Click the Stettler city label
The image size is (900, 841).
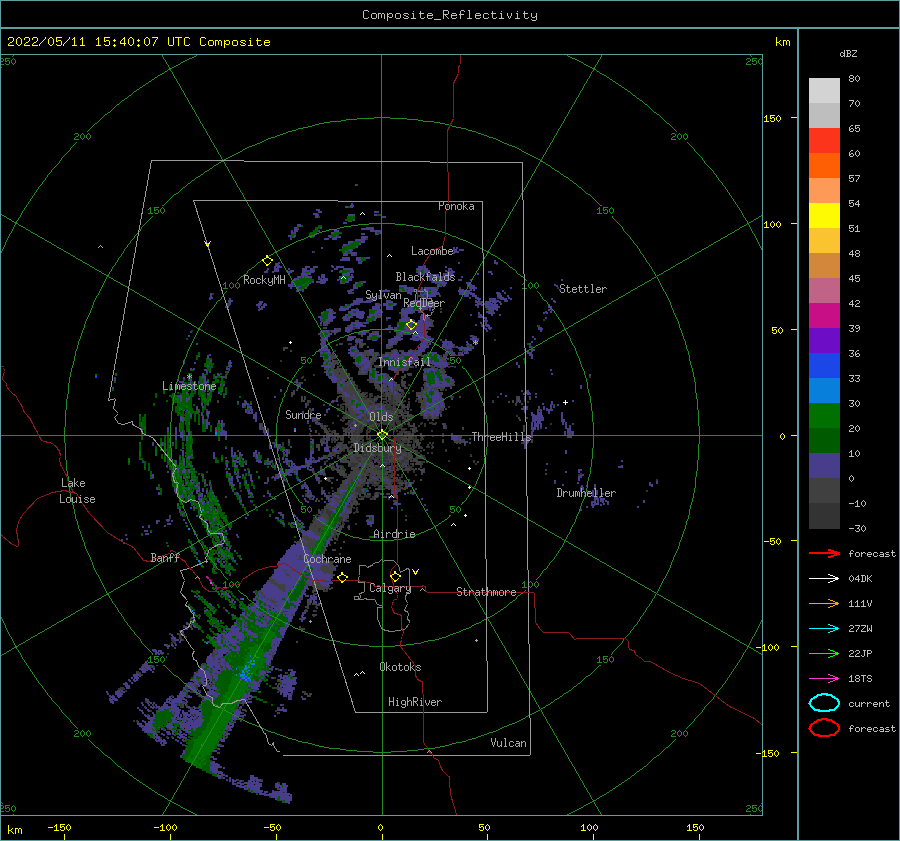[583, 289]
